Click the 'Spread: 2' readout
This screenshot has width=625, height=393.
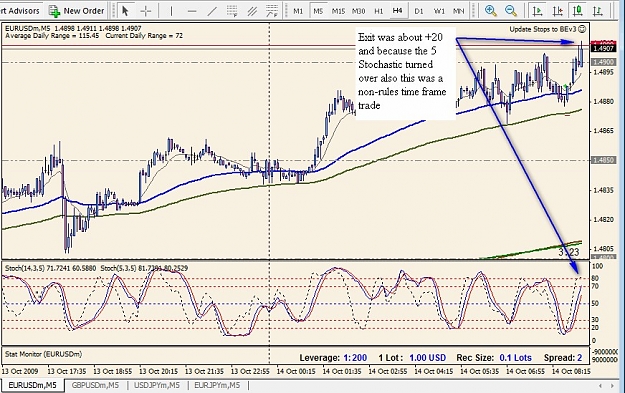click(563, 358)
